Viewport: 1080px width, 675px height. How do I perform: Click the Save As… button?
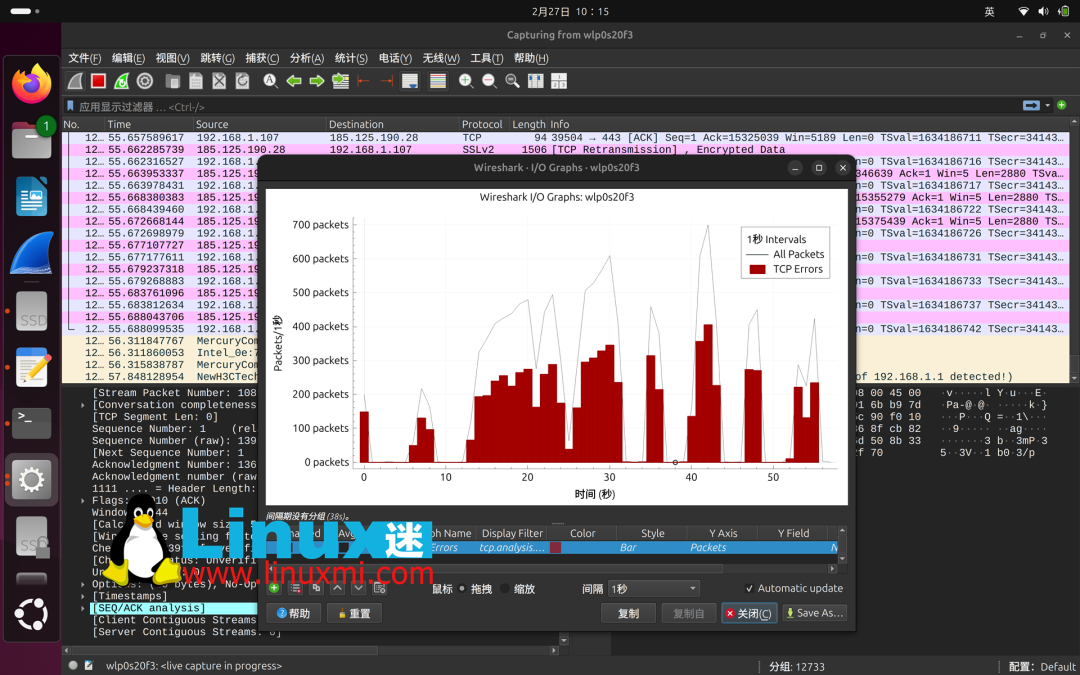tap(814, 613)
